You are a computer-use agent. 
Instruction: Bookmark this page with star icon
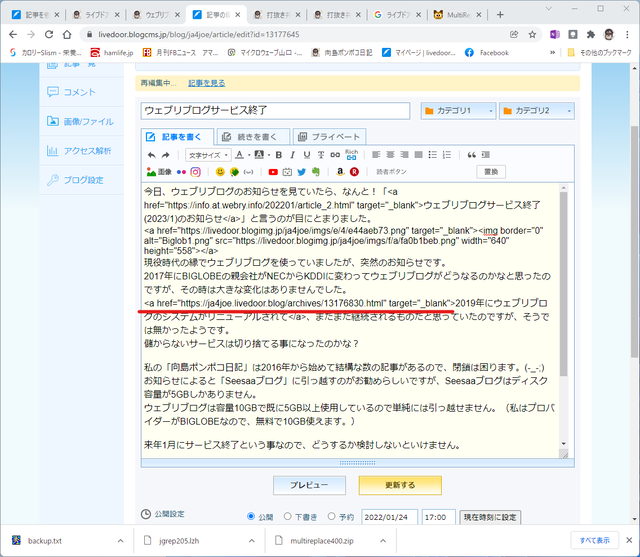point(532,35)
